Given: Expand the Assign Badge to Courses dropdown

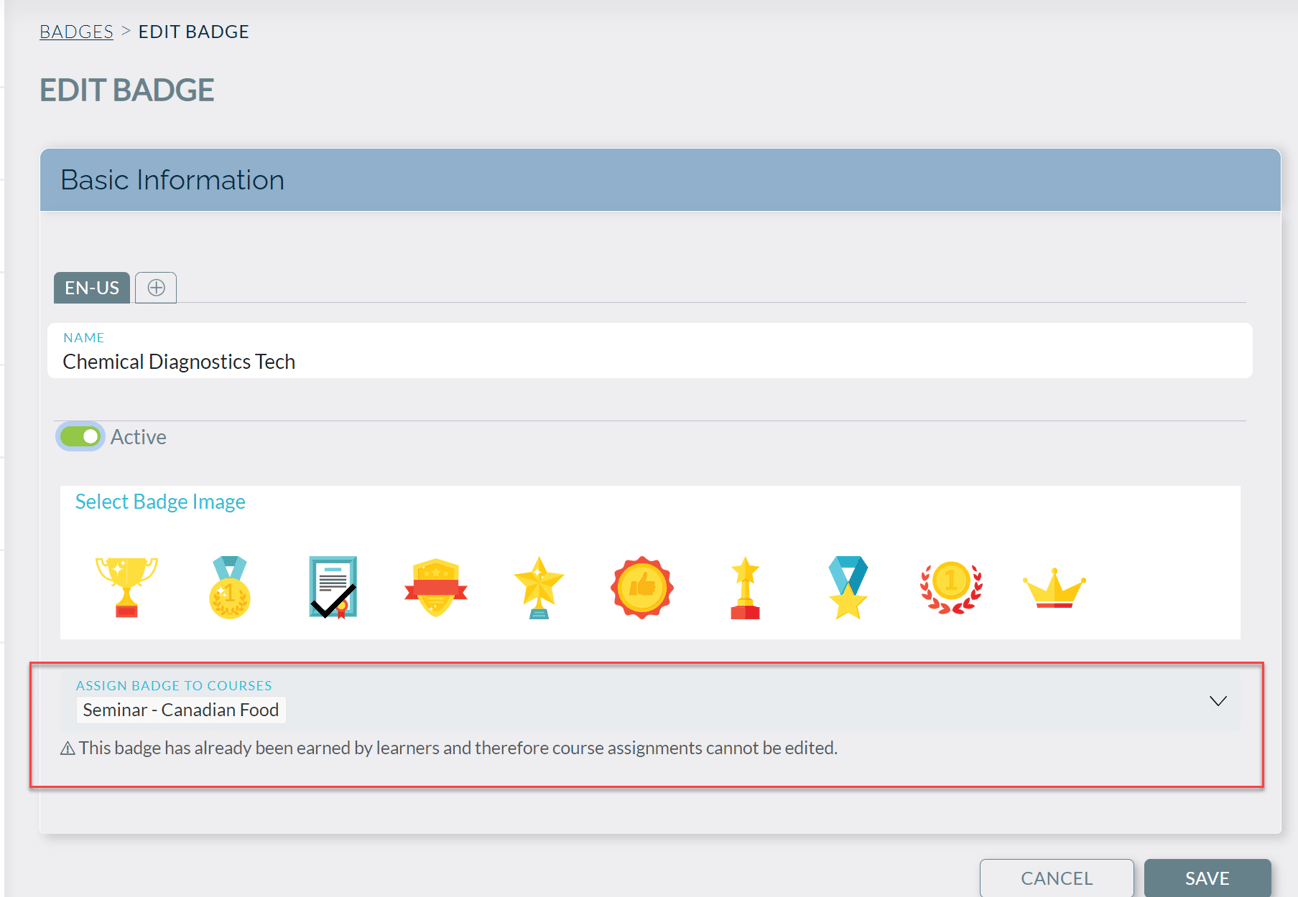Looking at the screenshot, I should 1218,701.
